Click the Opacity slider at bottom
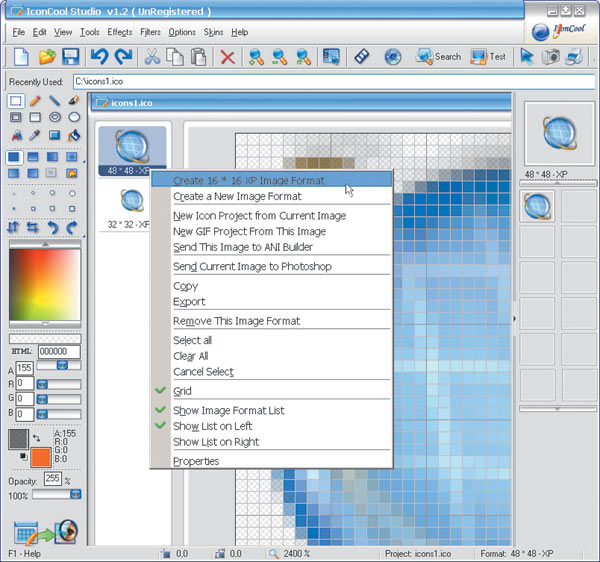Image resolution: width=600 pixels, height=562 pixels. tap(57, 495)
